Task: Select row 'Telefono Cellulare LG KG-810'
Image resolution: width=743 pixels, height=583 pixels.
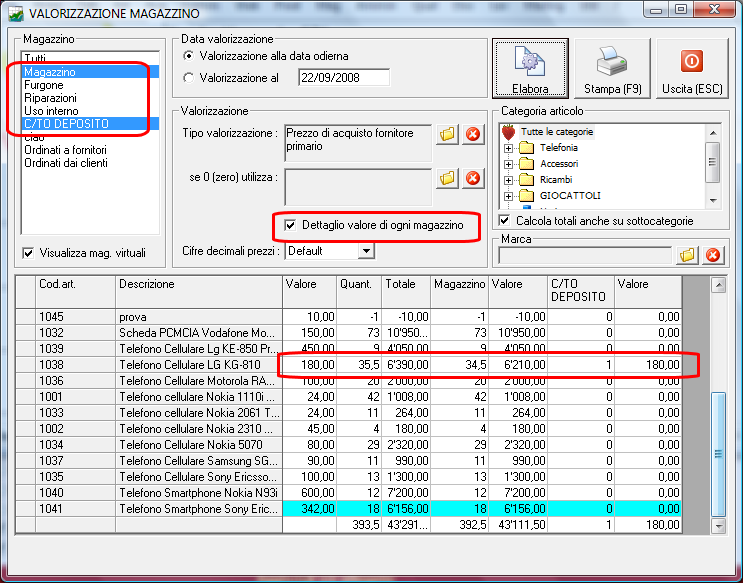Action: [348, 365]
